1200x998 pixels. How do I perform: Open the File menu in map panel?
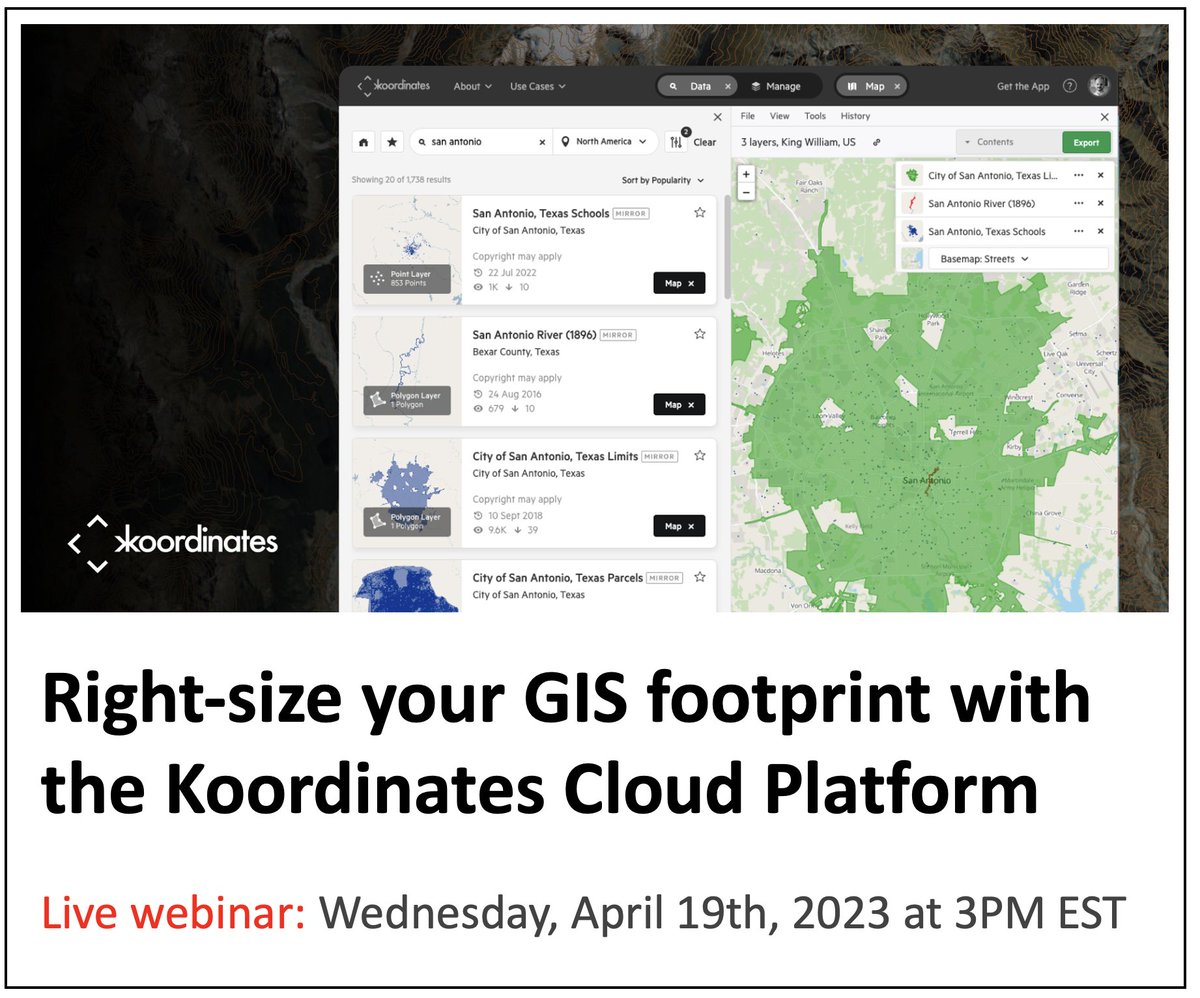coord(747,116)
